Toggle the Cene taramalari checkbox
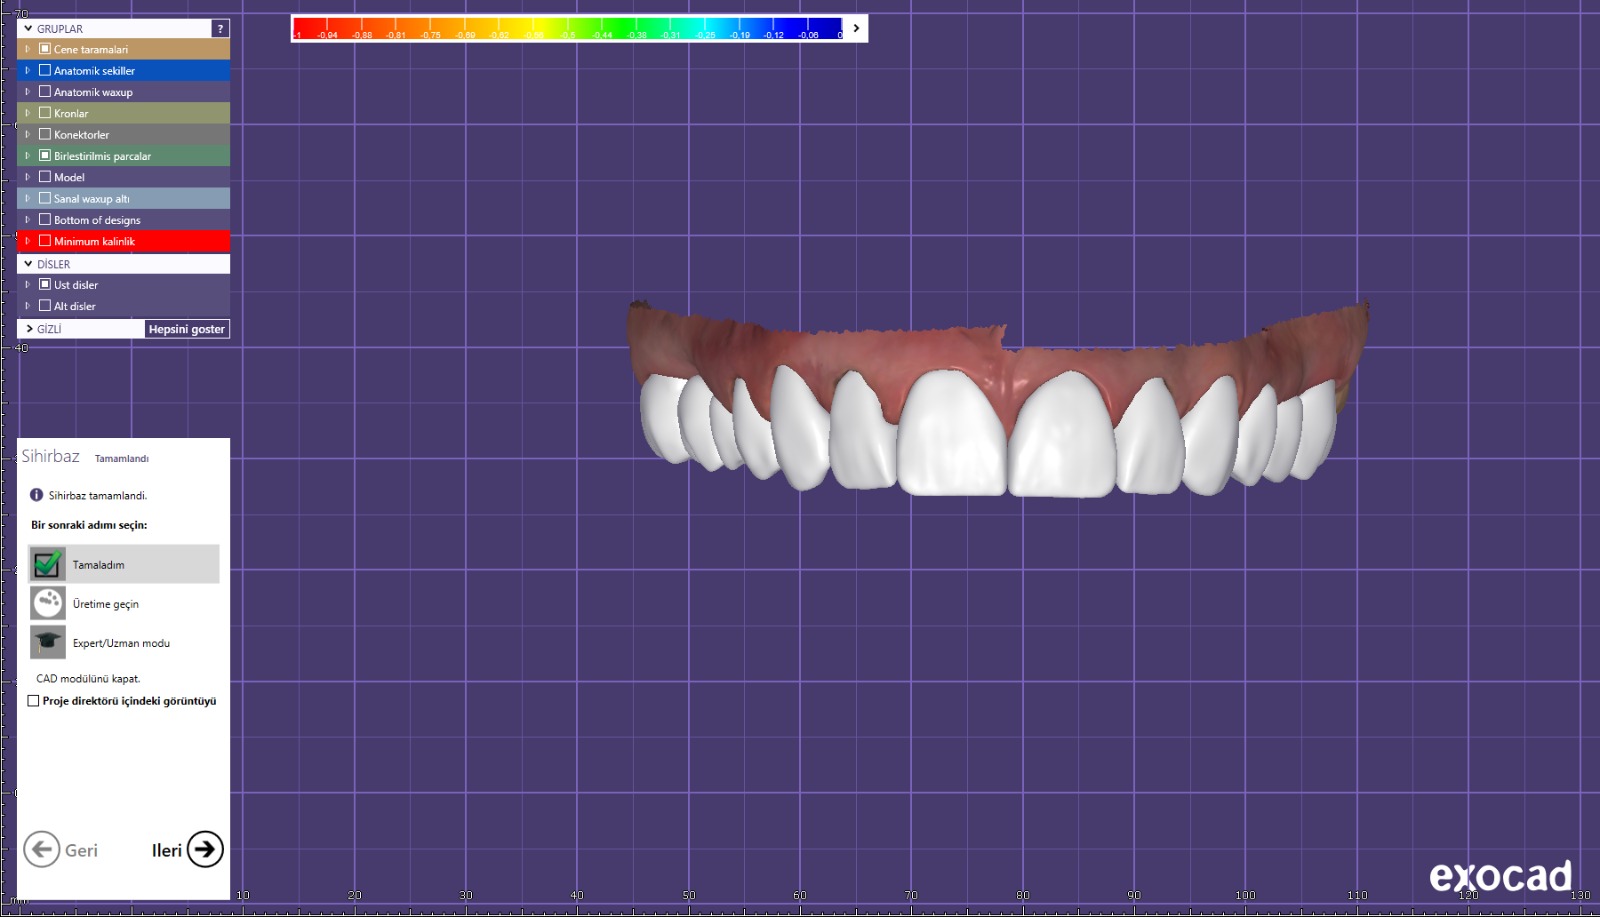 pos(45,49)
